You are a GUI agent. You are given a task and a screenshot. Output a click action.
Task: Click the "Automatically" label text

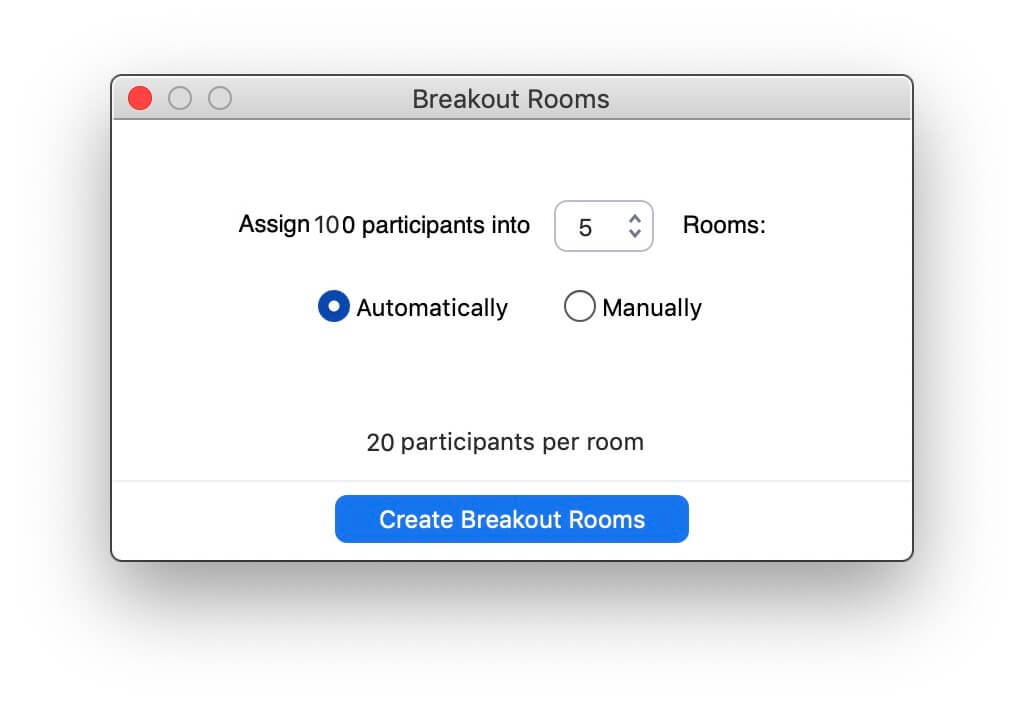[432, 308]
